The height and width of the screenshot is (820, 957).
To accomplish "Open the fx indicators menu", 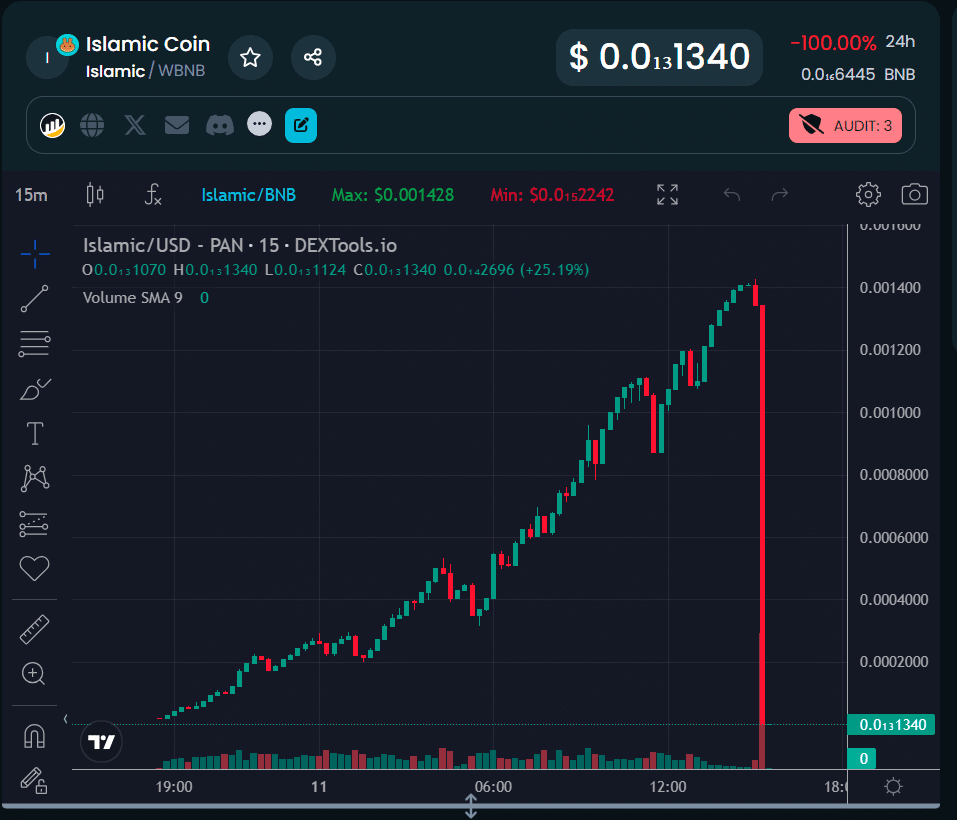I will click(x=152, y=194).
